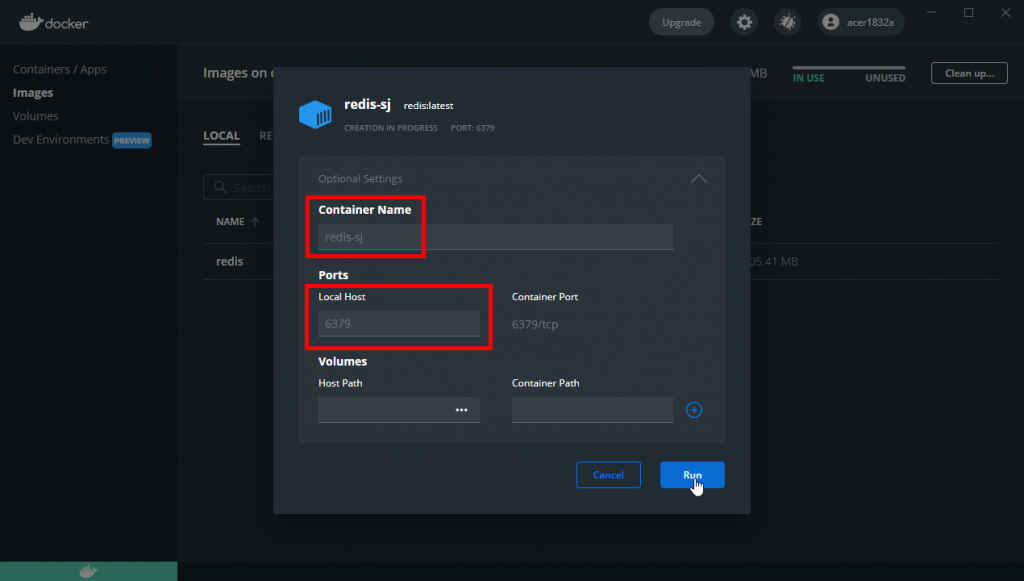Click the whale icon in green status bar

pos(88,571)
